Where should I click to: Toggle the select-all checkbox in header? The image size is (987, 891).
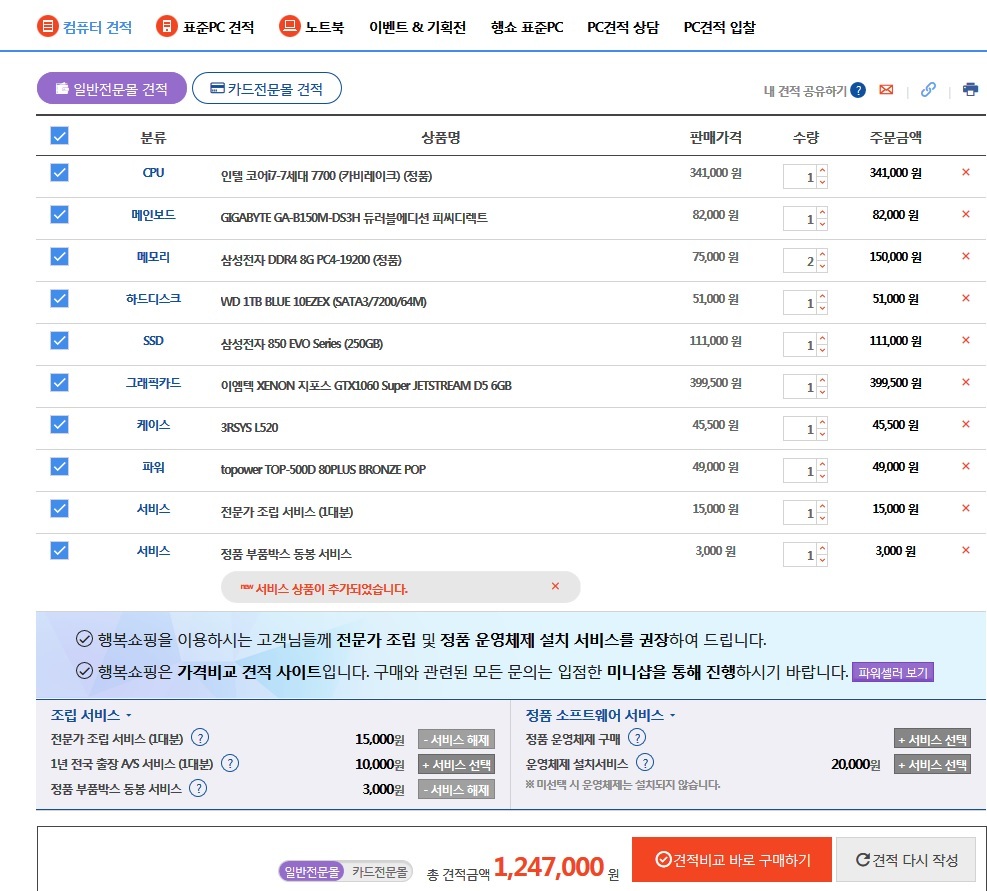(59, 136)
